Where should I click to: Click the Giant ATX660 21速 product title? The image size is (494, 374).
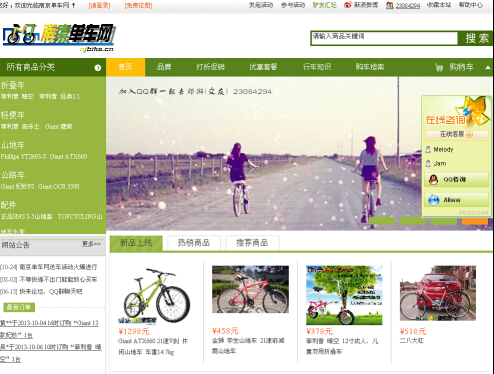click(x=153, y=346)
